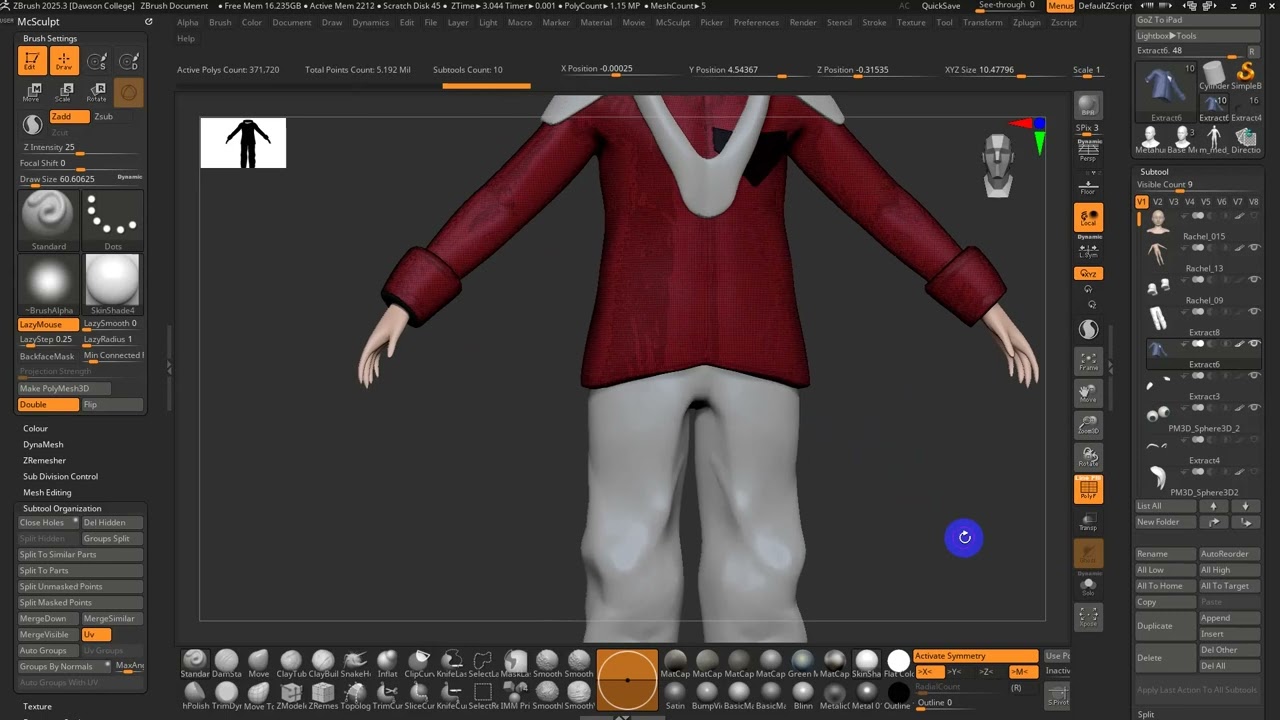Screen dimensions: 1280x720
Task: Click Make PolyMesh3D button
Action: (64, 388)
